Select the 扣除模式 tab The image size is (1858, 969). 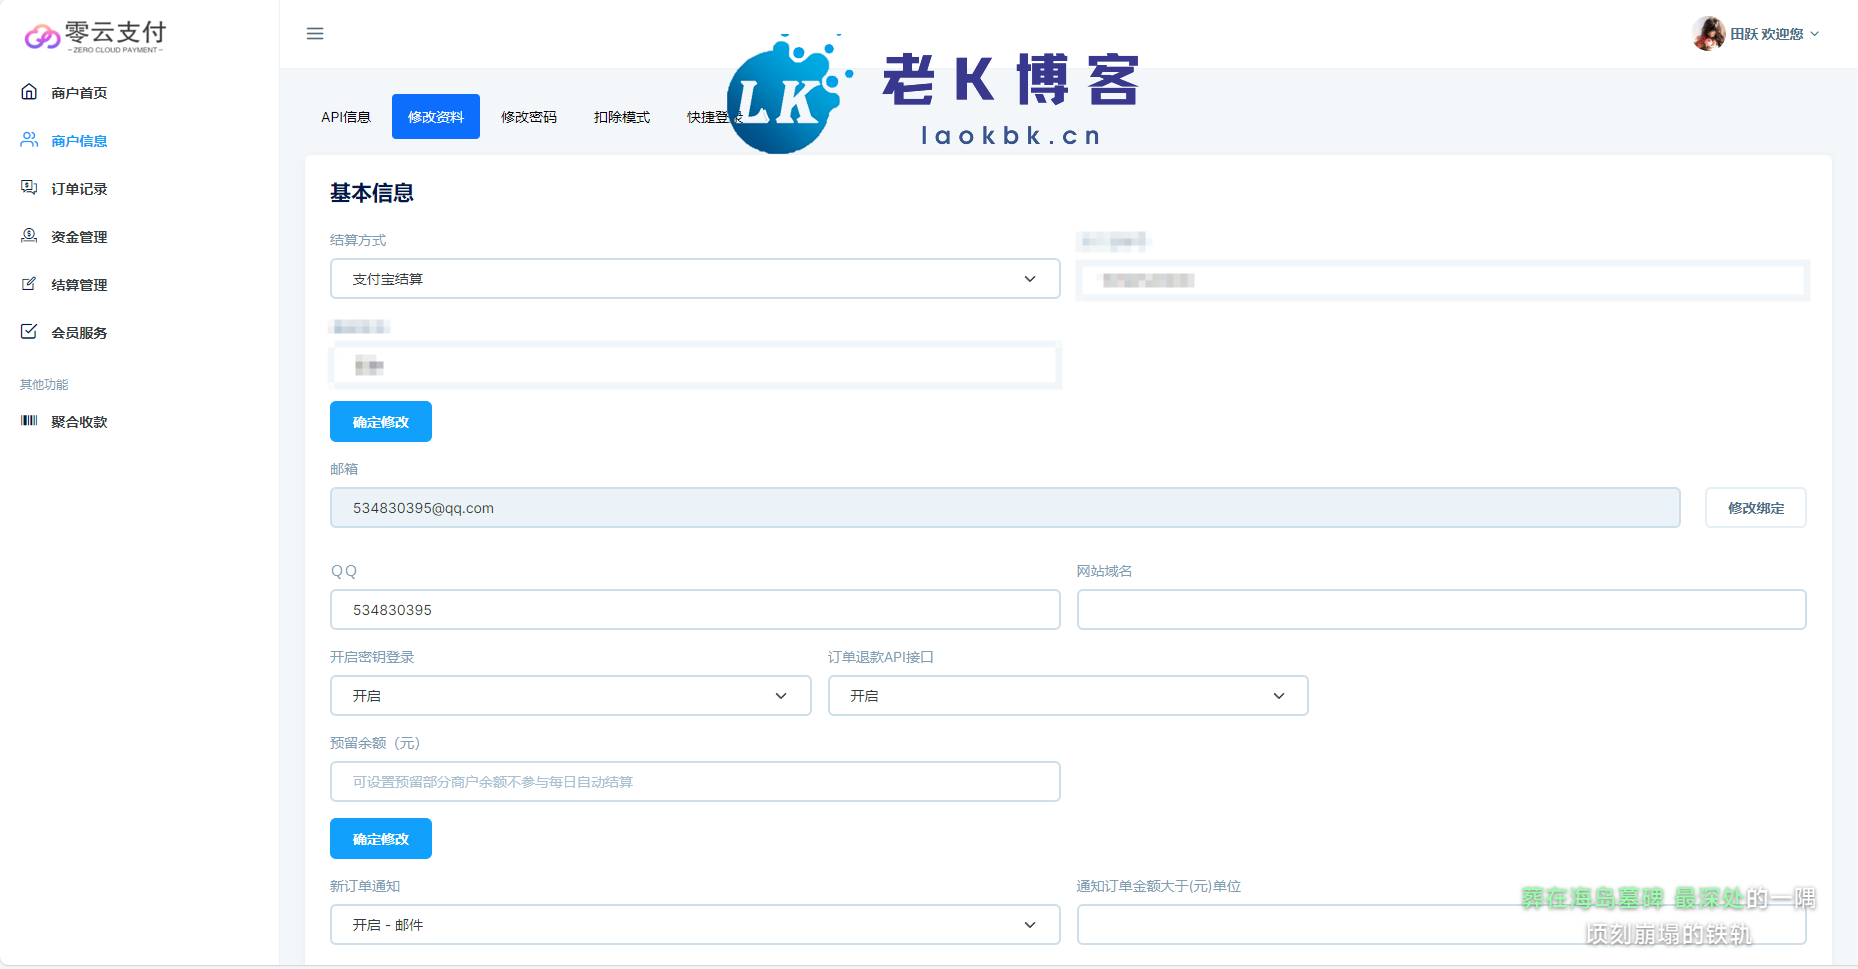coord(622,117)
